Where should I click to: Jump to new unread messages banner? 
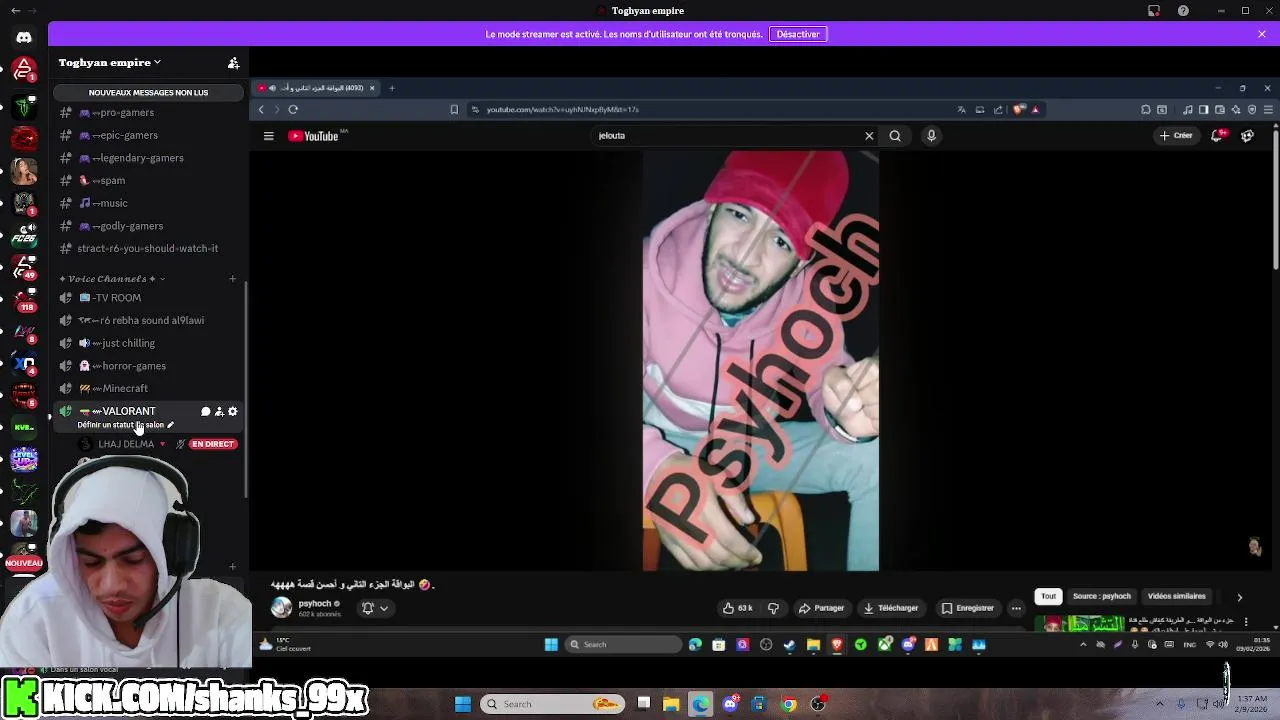pyautogui.click(x=148, y=92)
